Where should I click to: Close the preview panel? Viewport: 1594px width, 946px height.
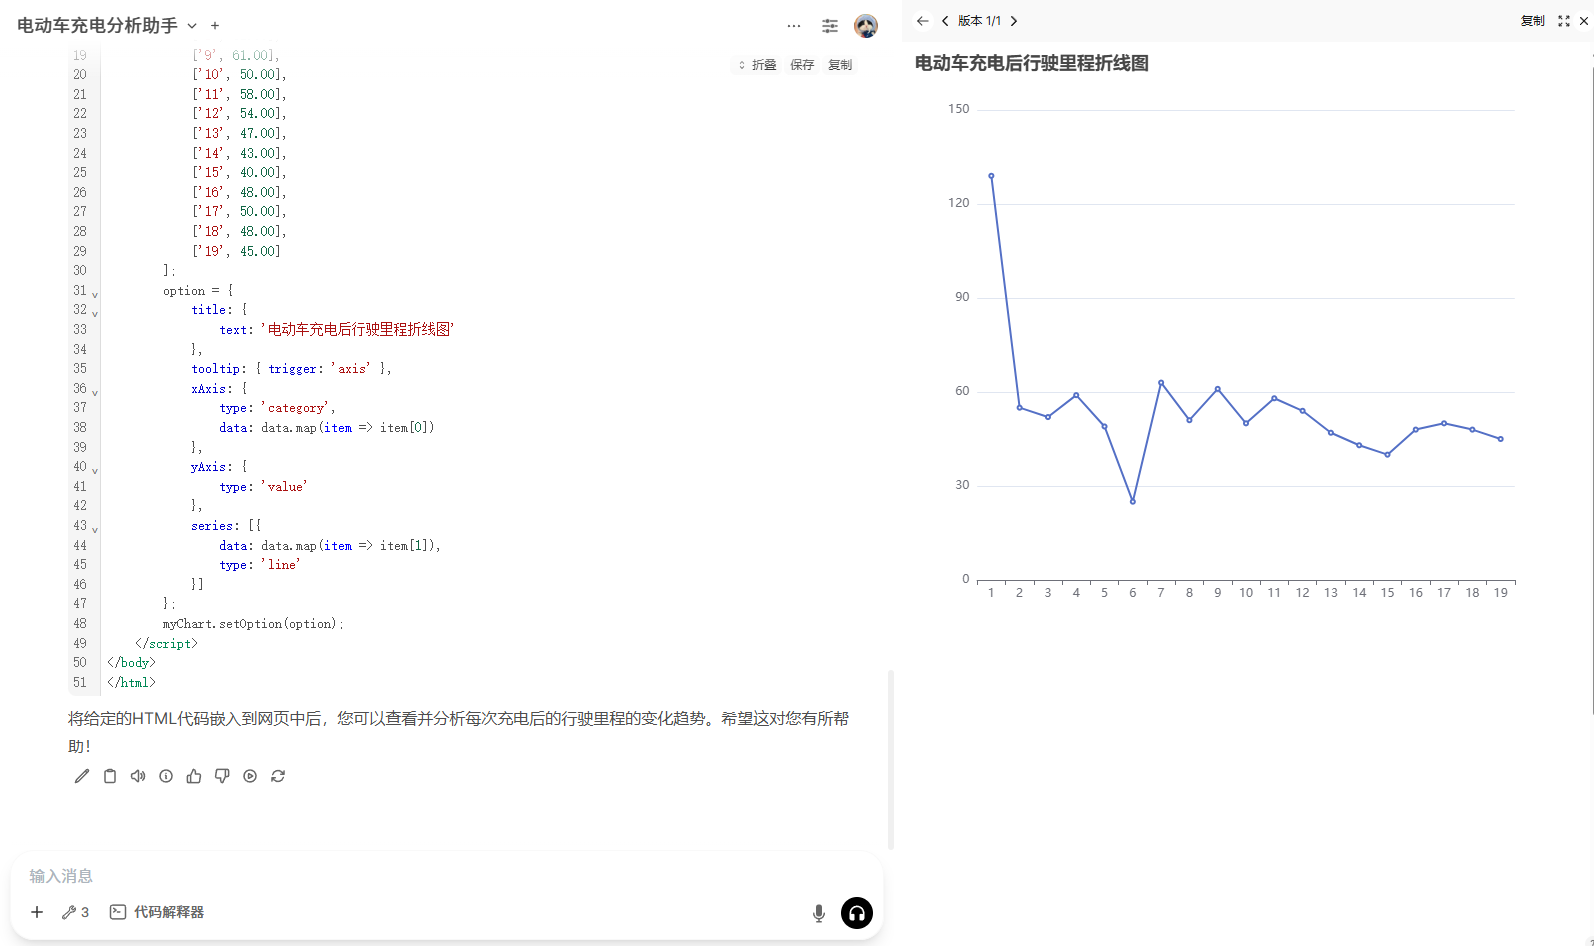click(1584, 21)
